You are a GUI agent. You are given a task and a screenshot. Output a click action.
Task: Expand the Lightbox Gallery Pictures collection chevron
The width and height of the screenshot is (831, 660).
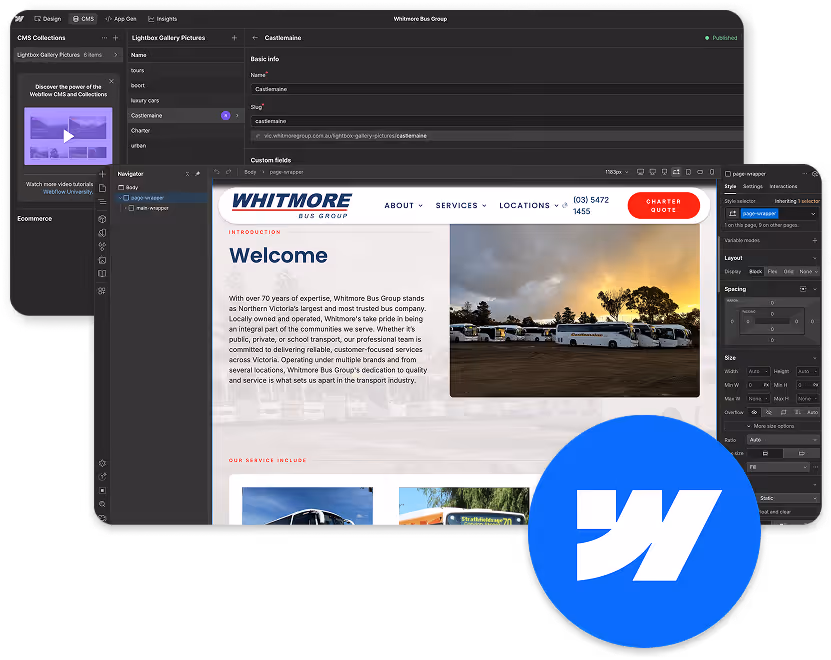tap(116, 55)
